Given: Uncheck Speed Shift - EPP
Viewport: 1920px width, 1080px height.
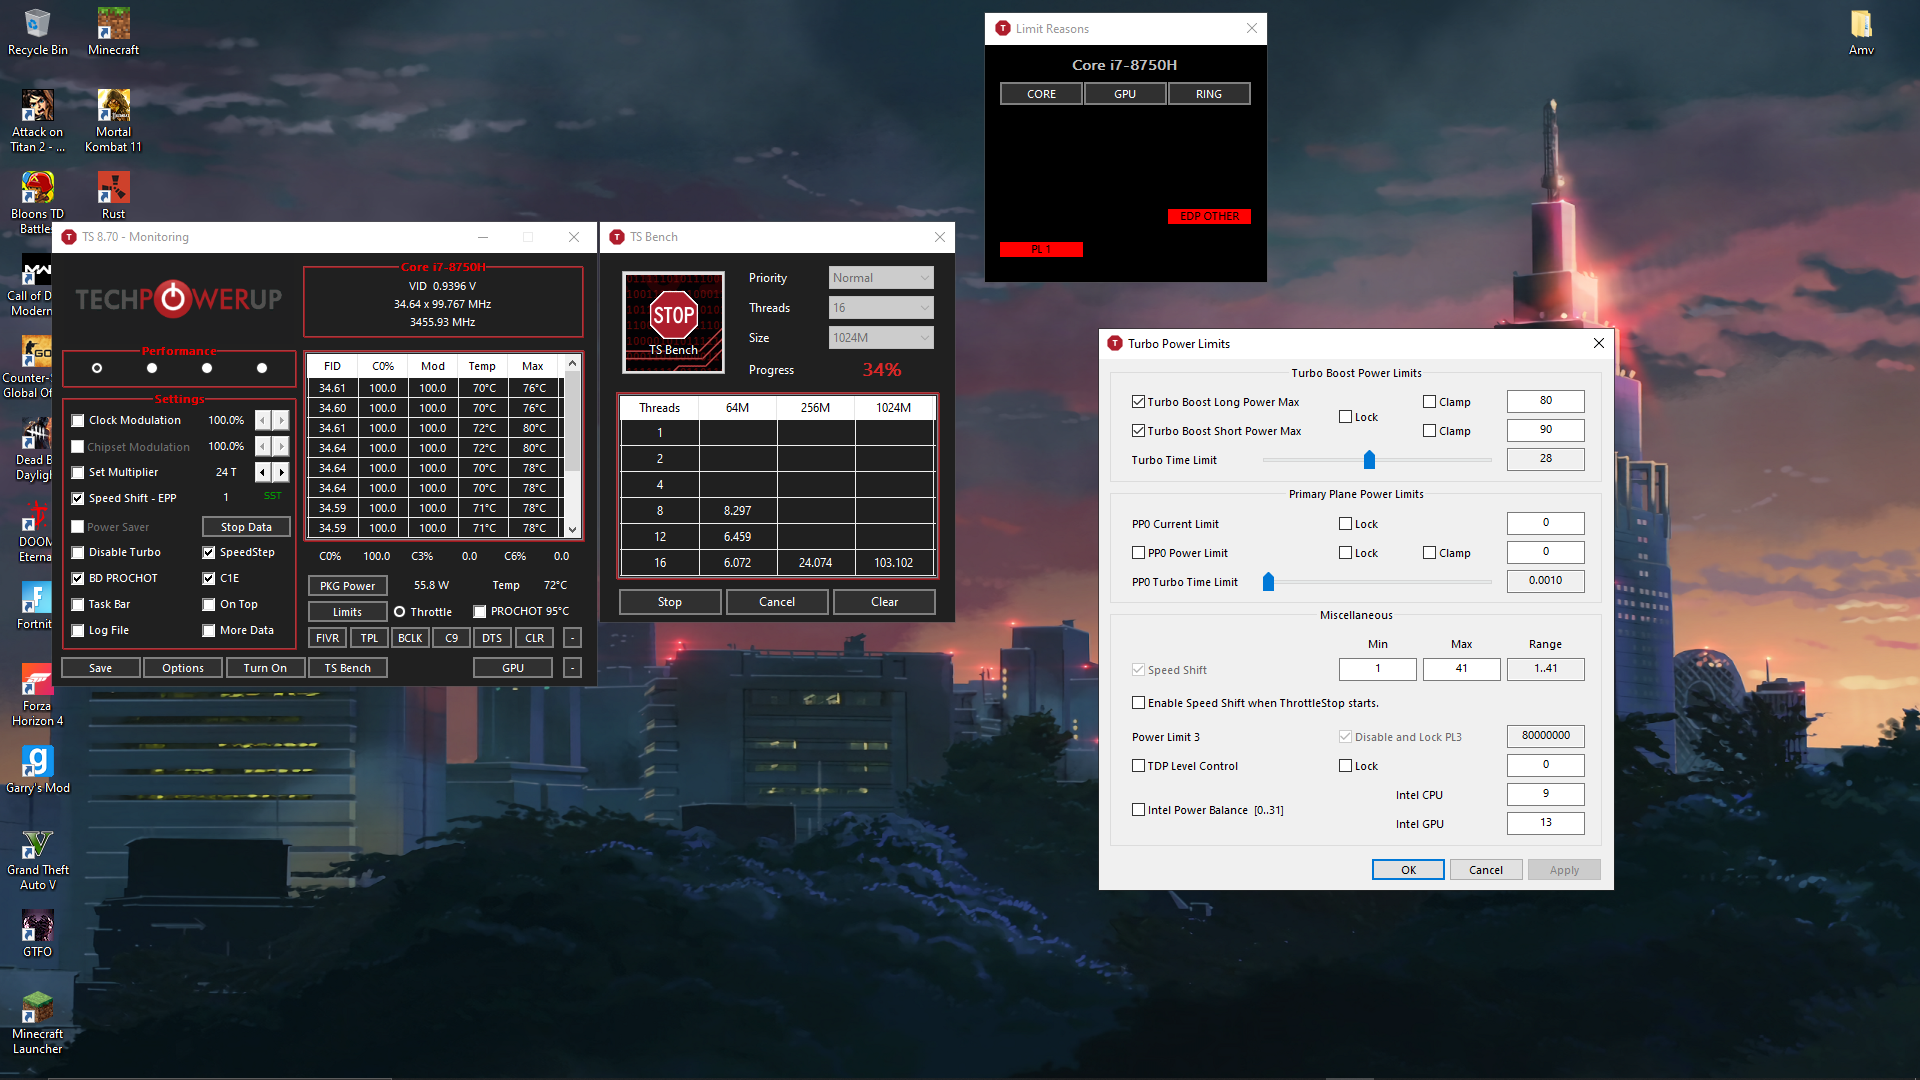Looking at the screenshot, I should point(78,498).
